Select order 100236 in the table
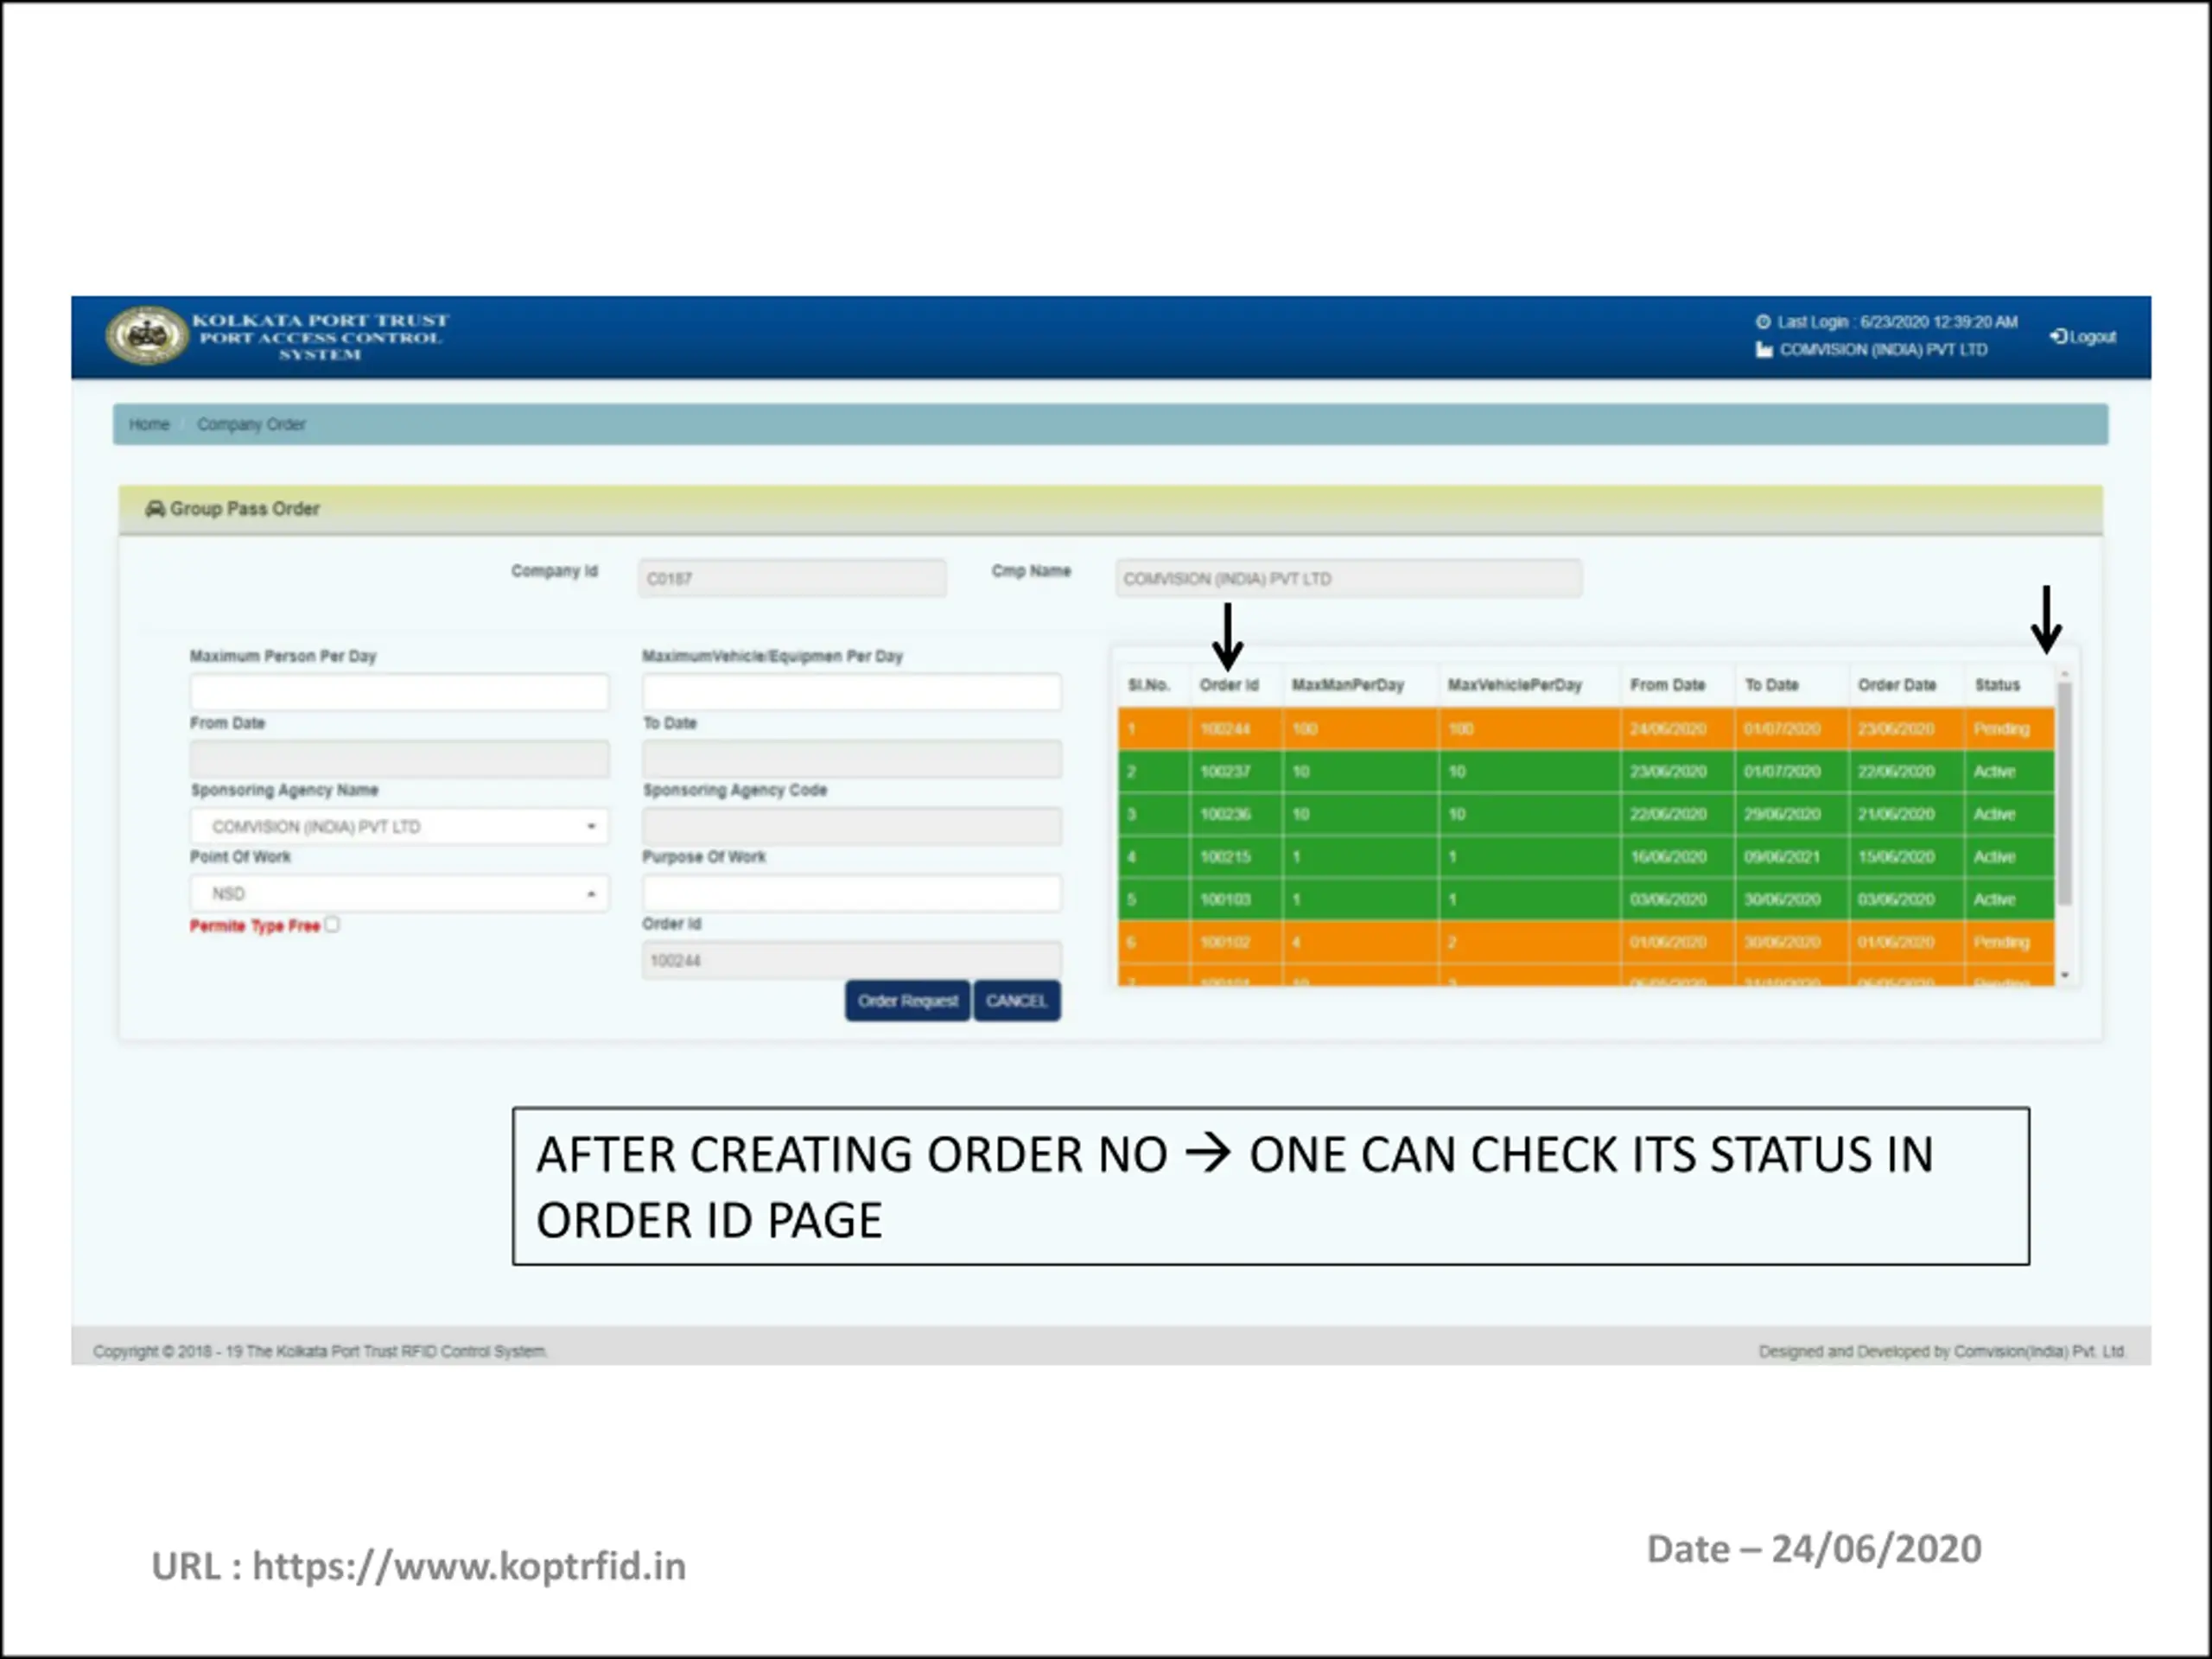The image size is (2212, 1659). click(1586, 814)
